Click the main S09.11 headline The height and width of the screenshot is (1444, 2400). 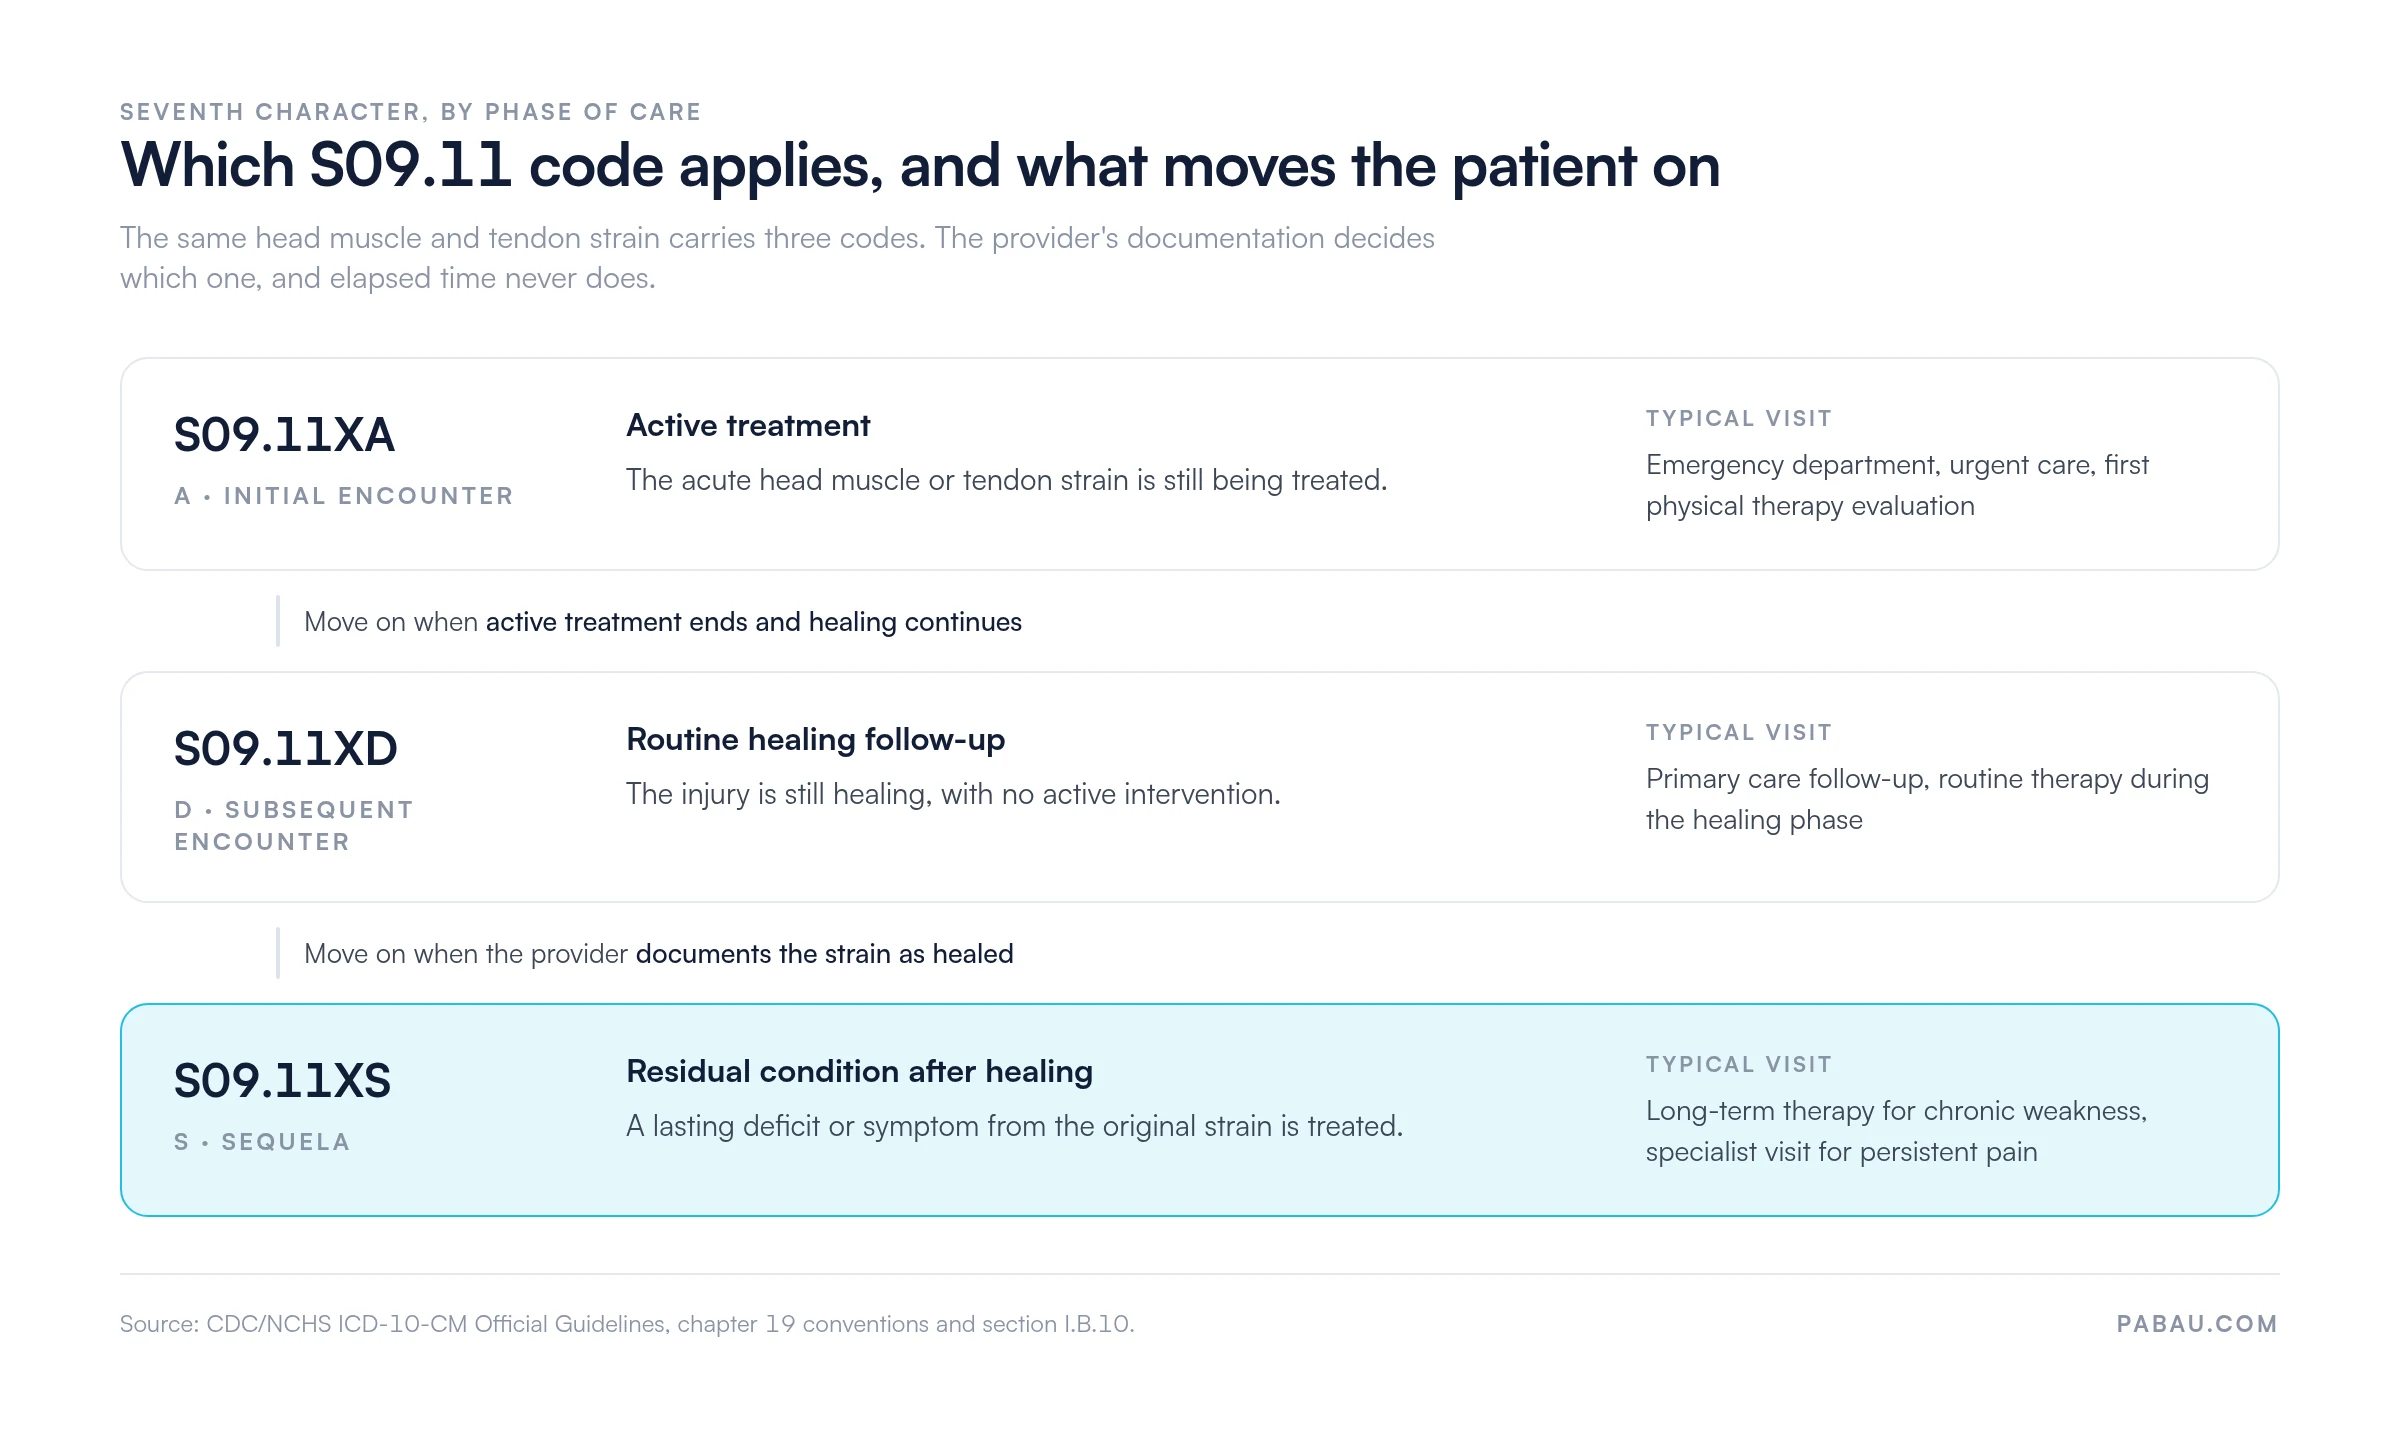click(x=920, y=166)
